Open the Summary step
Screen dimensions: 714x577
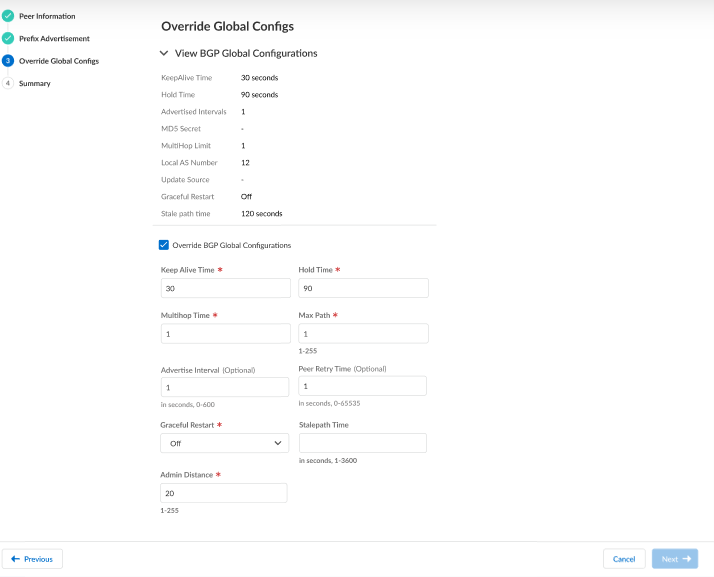[x=35, y=84]
